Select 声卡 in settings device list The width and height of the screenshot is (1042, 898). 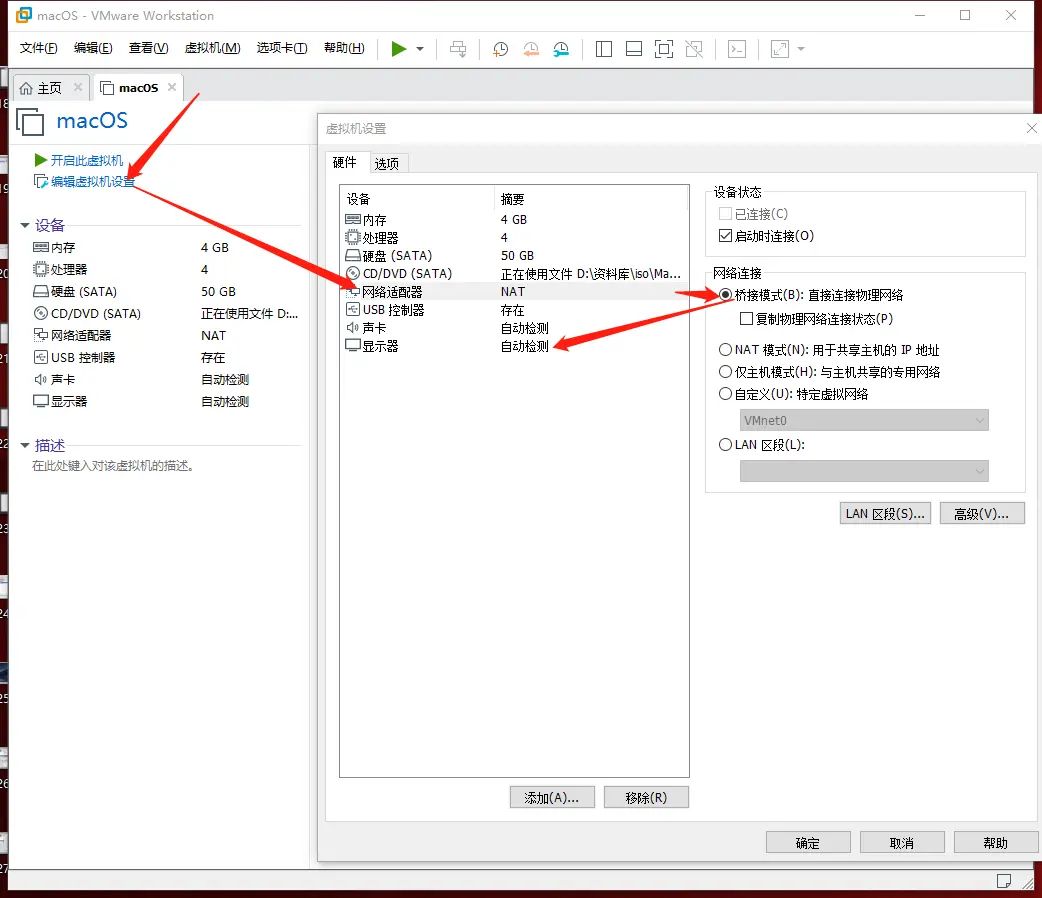coord(514,328)
